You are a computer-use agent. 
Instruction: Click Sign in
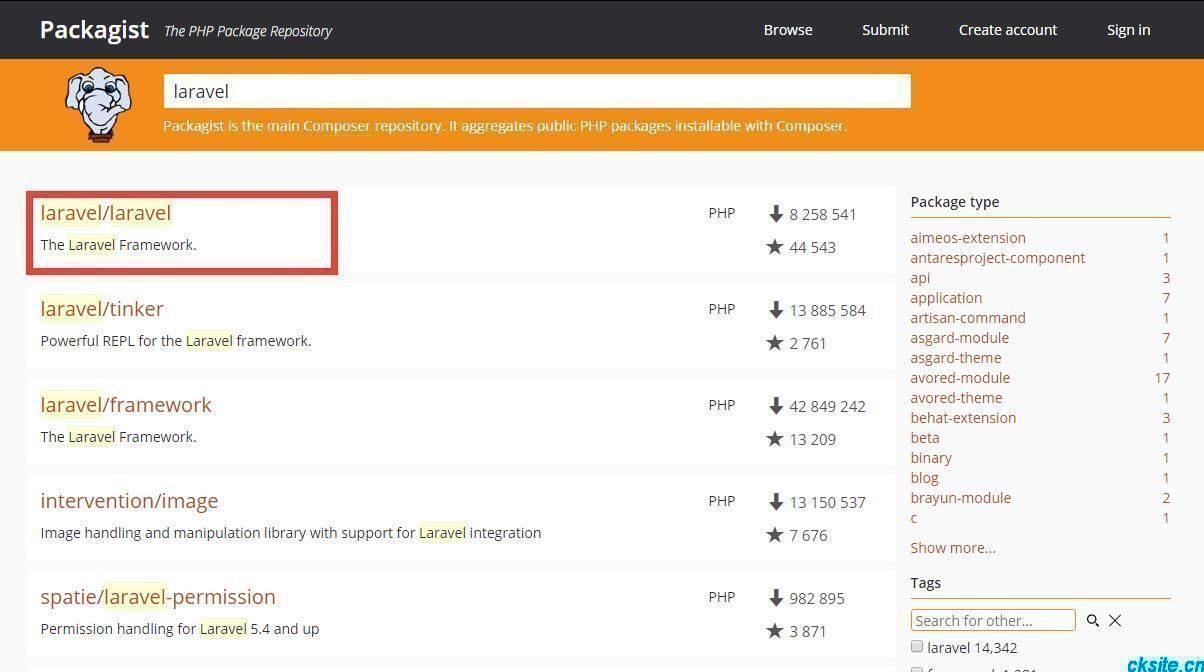click(x=1128, y=30)
